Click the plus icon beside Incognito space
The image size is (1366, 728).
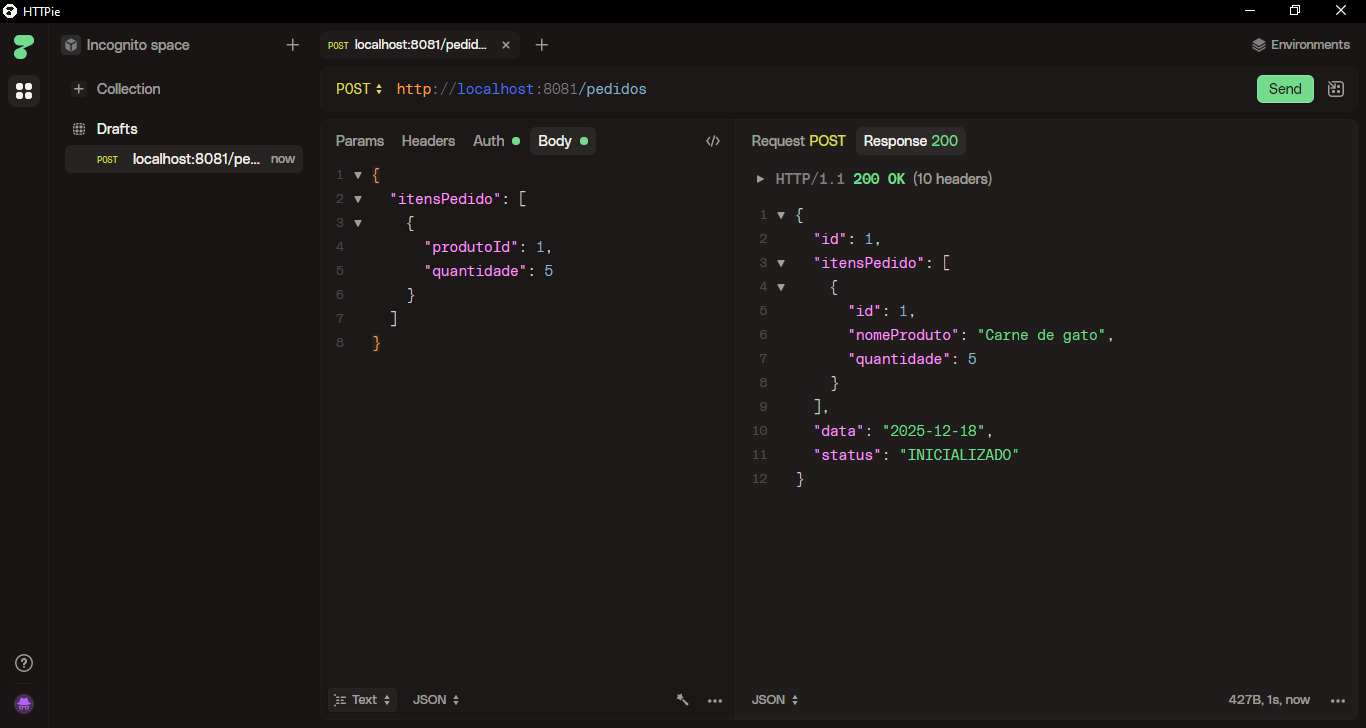[x=292, y=45]
